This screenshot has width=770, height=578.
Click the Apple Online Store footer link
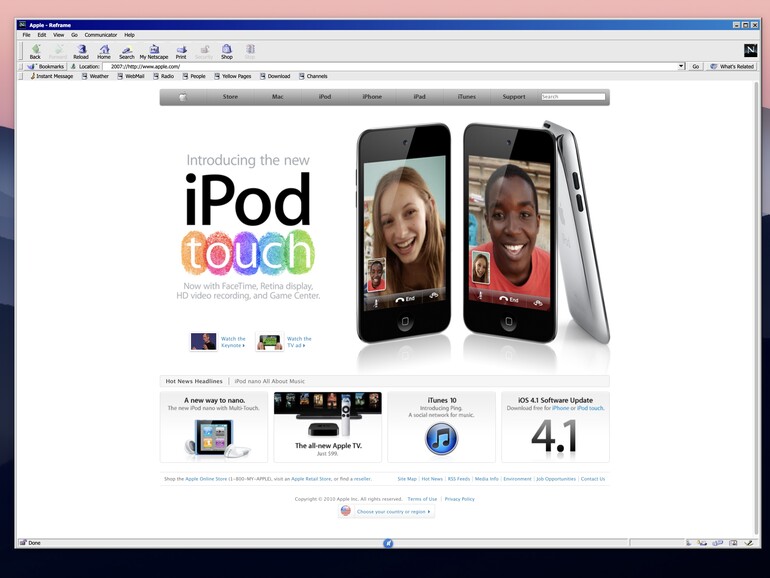[206, 479]
